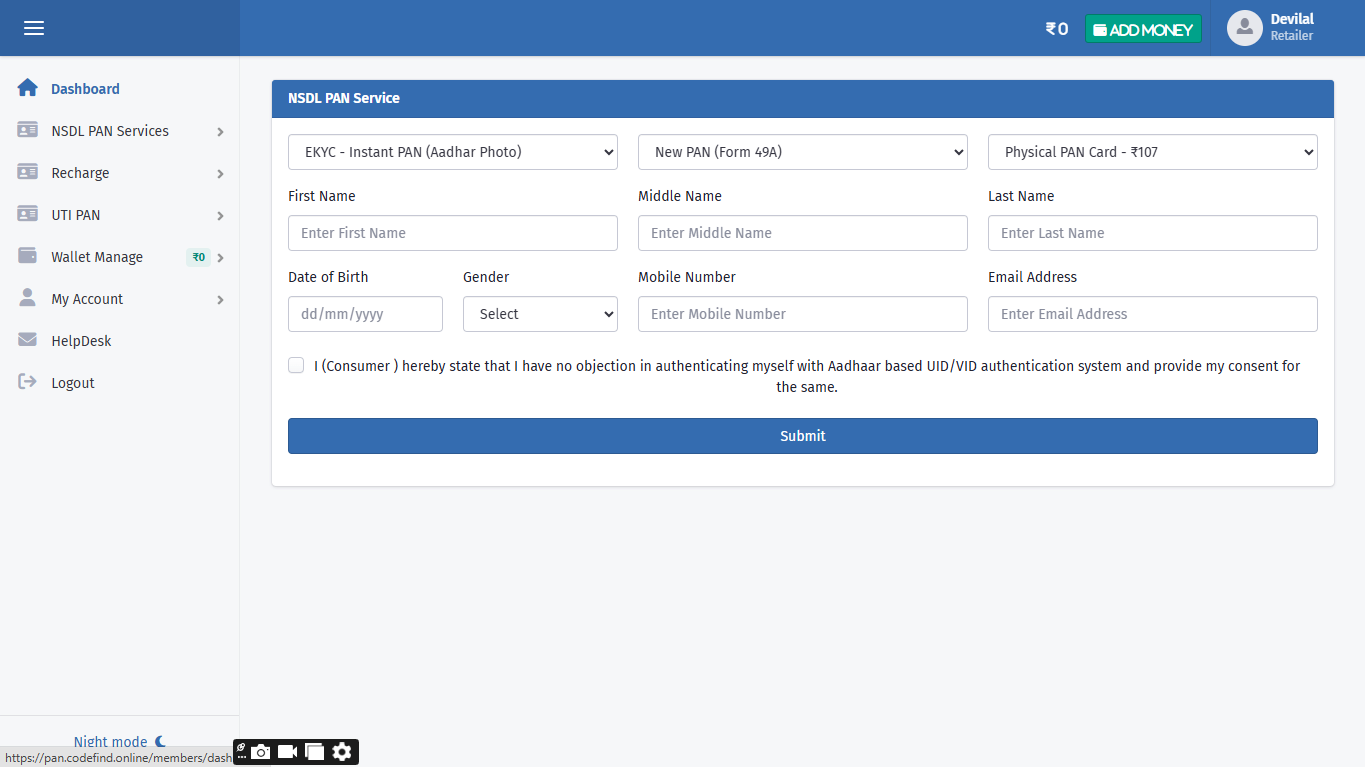Open the Gender Select dropdown
Viewport: 1365px width, 767px height.
tap(540, 314)
